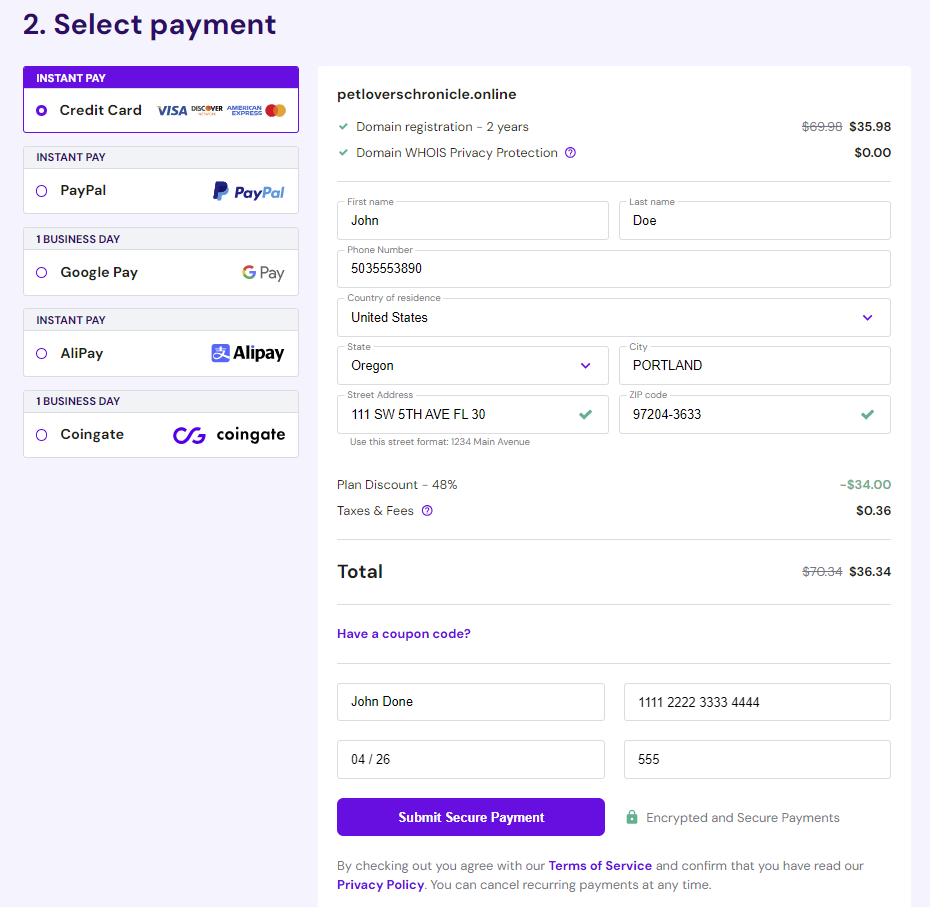The image size is (930, 907).
Task: Open the Terms of Service link
Action: tap(600, 866)
